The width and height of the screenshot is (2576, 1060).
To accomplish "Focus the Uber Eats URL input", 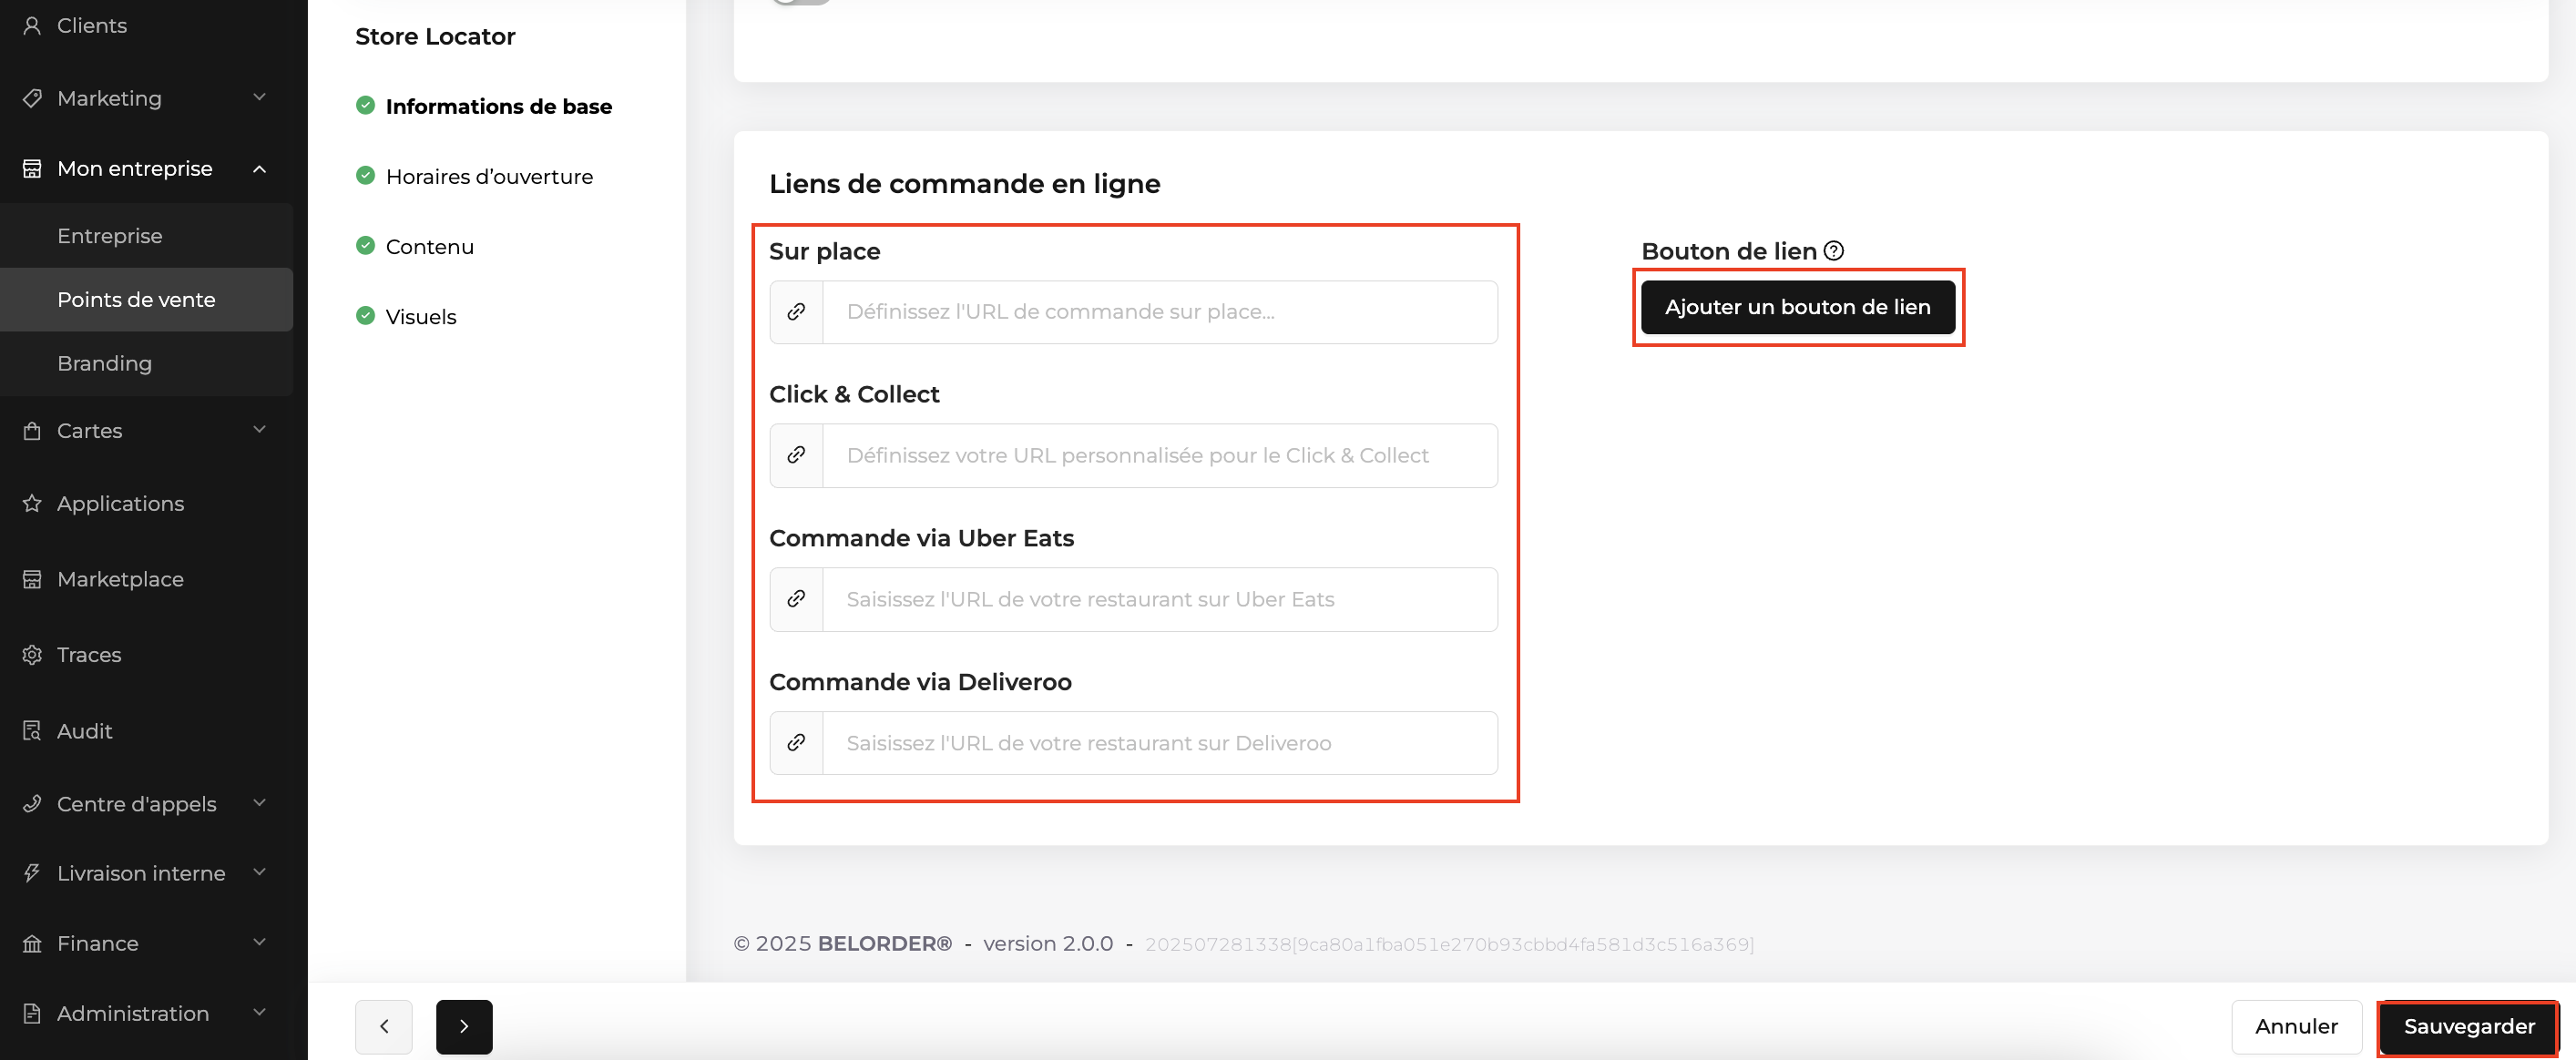I will [x=1160, y=599].
